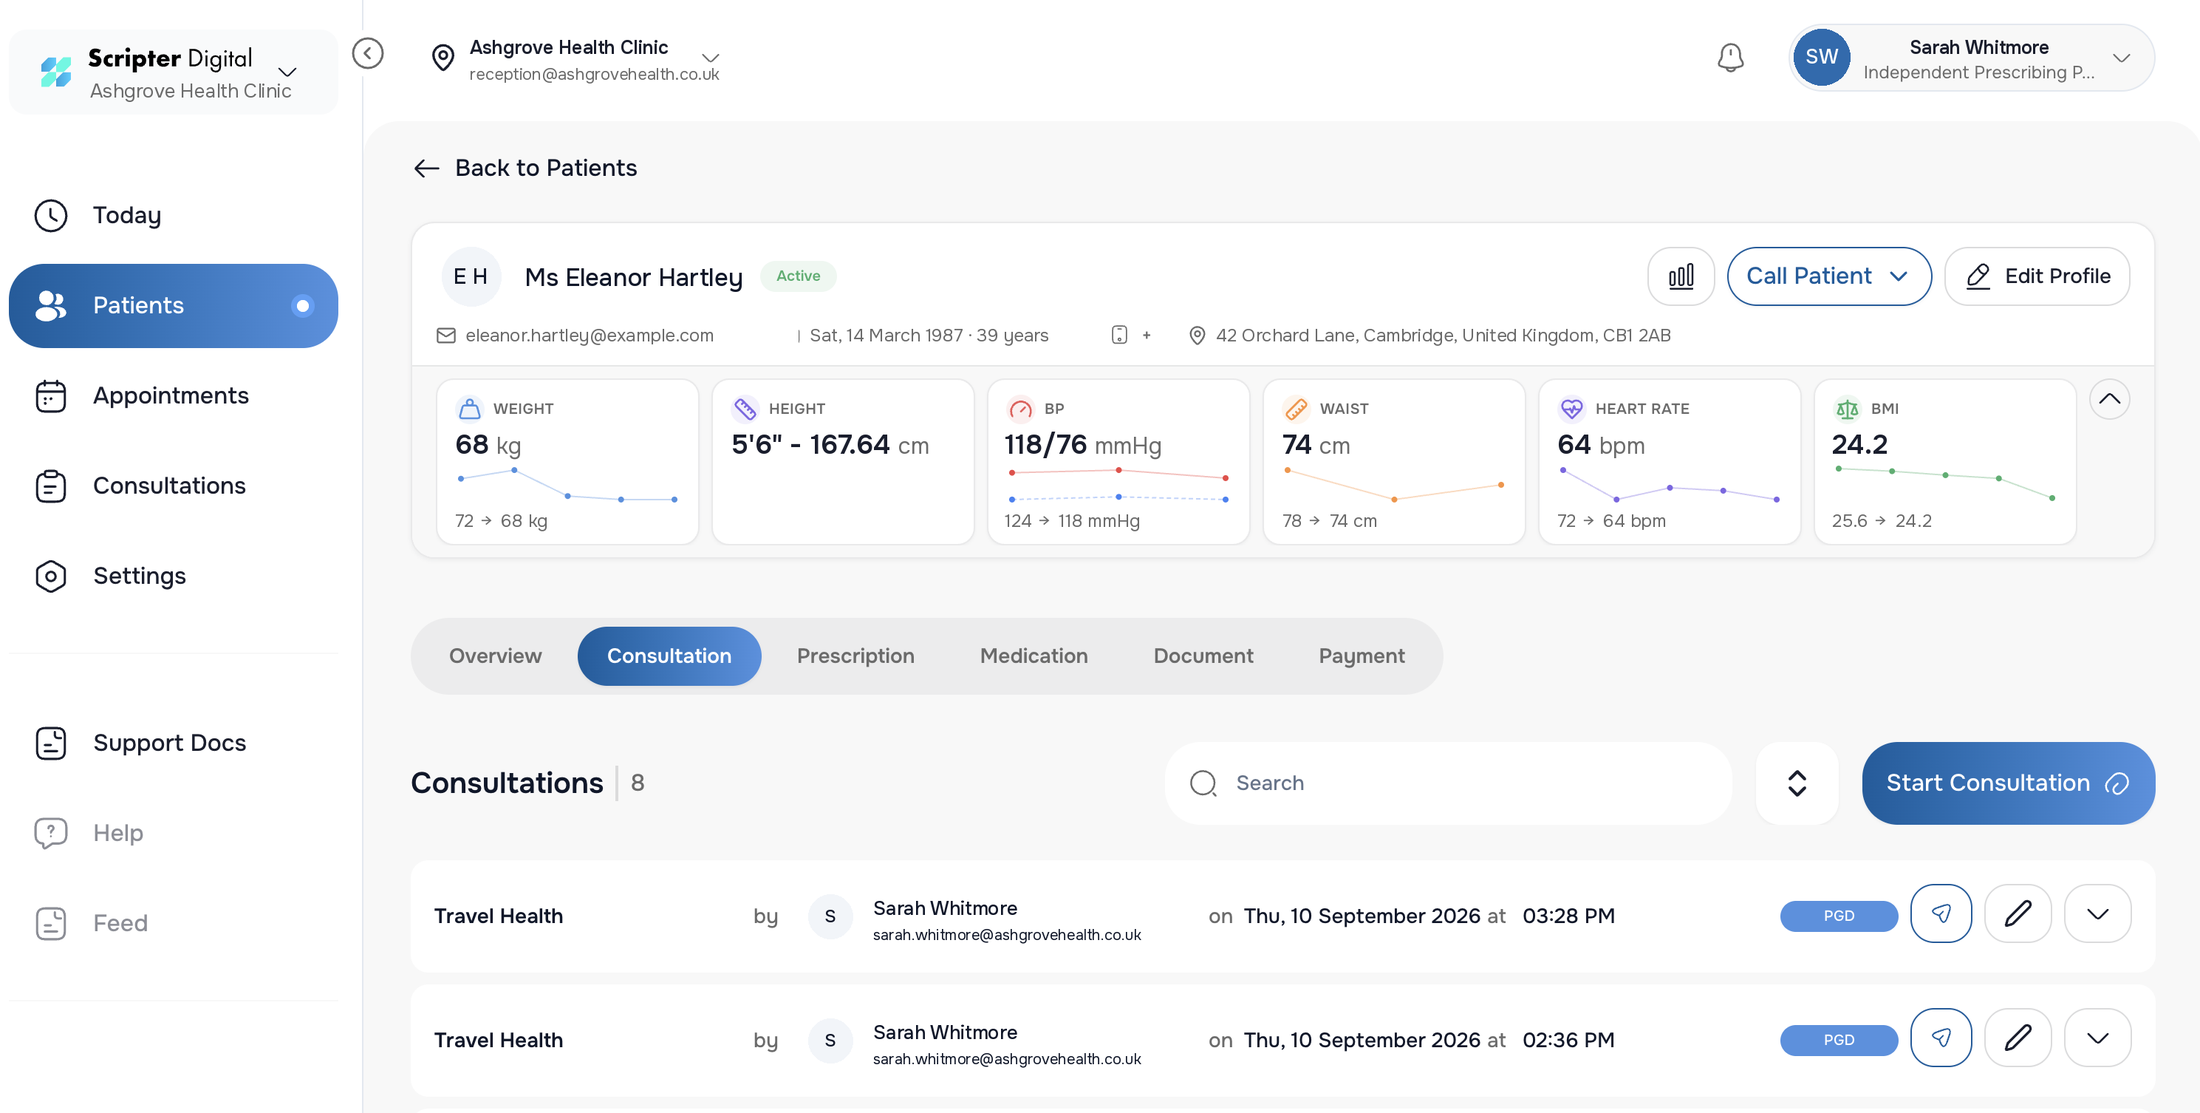Switch to the Document tab
Image resolution: width=2200 pixels, height=1113 pixels.
(1203, 656)
